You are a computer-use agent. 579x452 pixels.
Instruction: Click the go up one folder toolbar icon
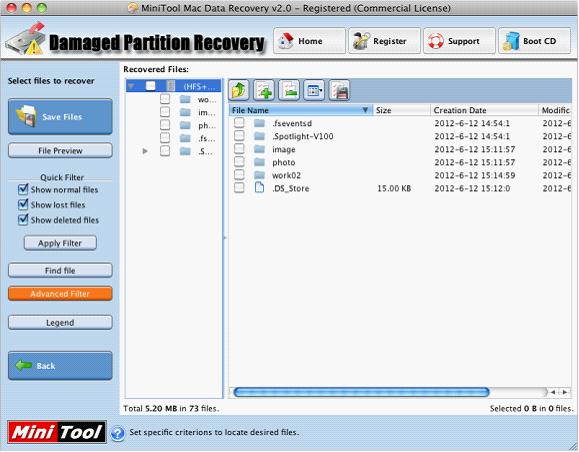[x=239, y=90]
